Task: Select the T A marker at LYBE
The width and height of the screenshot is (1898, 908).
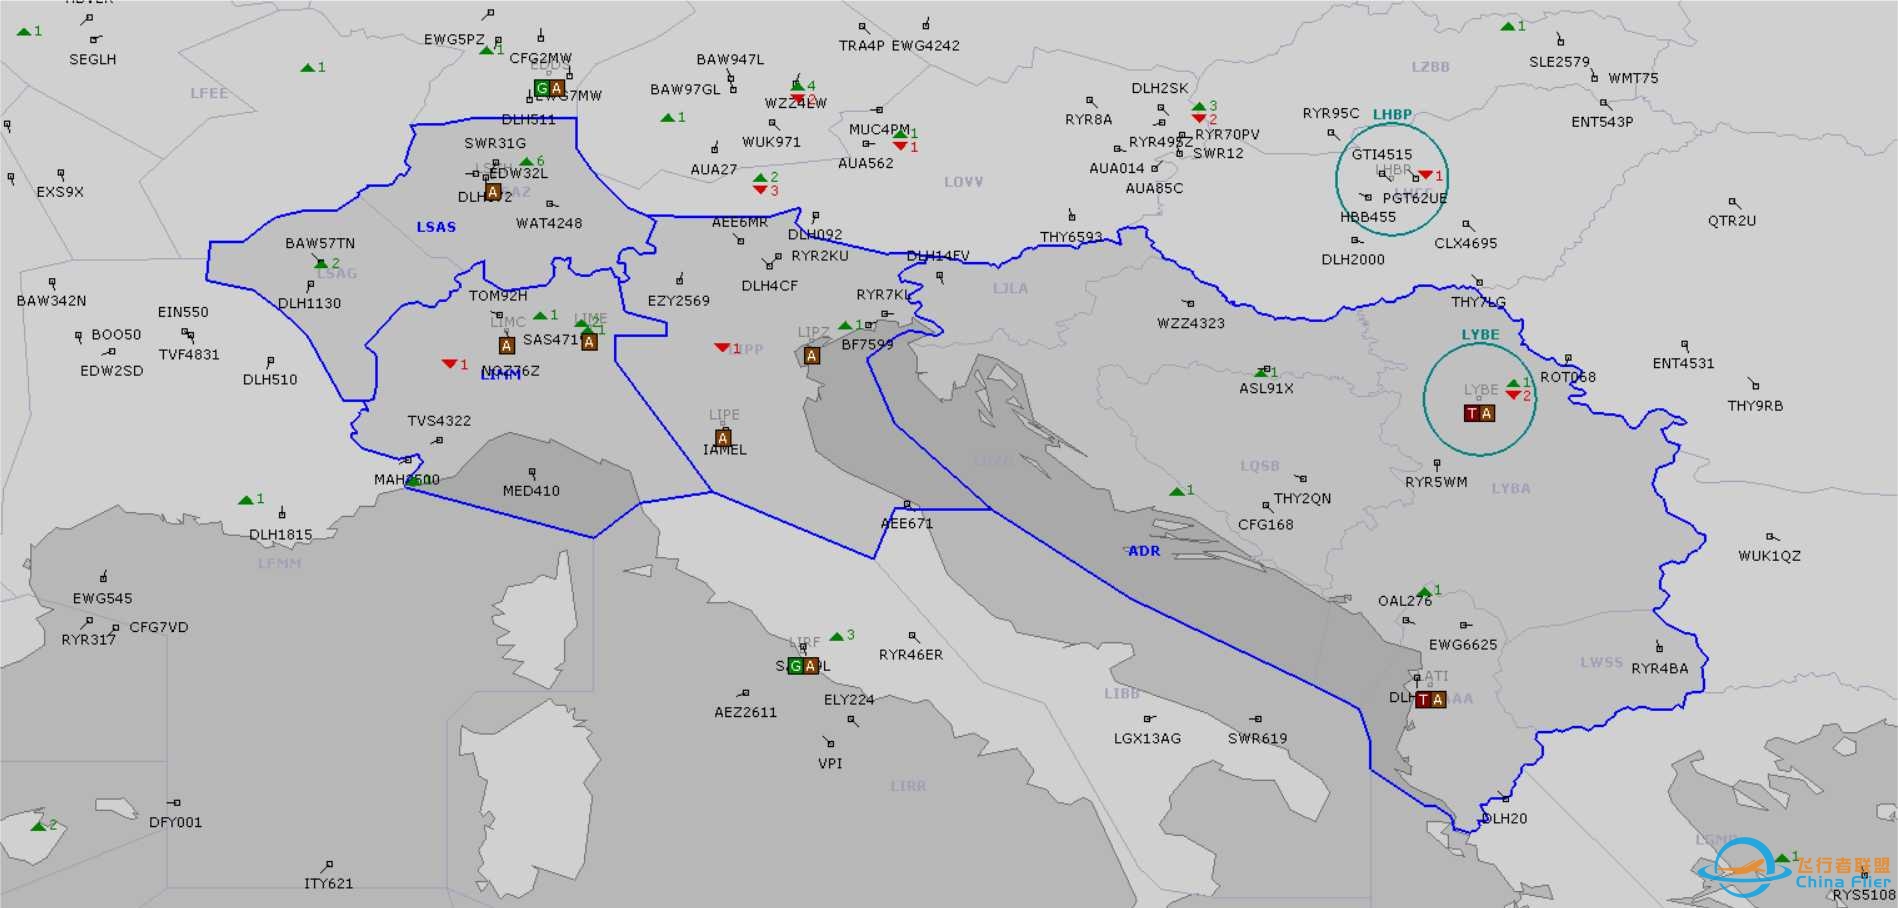Action: click(x=1479, y=414)
